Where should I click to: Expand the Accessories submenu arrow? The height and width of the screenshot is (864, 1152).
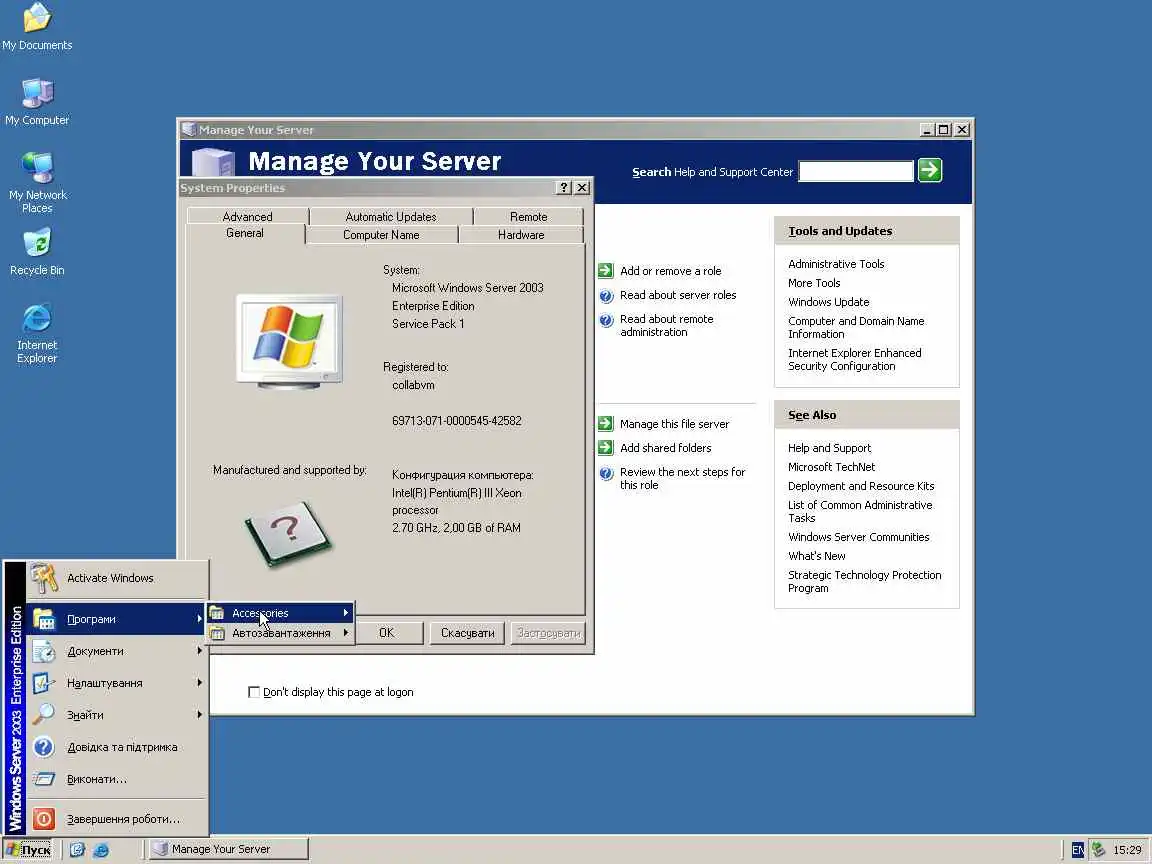coord(345,613)
